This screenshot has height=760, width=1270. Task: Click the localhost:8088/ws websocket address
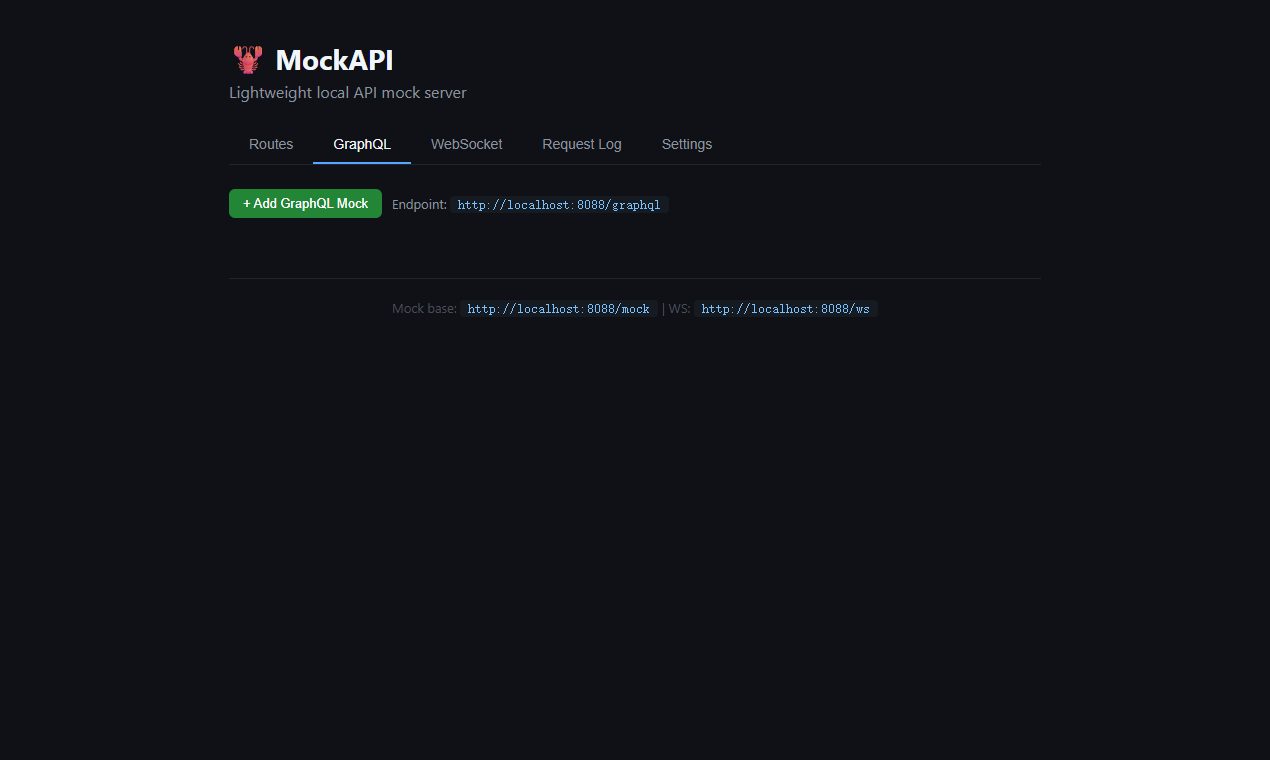[786, 308]
